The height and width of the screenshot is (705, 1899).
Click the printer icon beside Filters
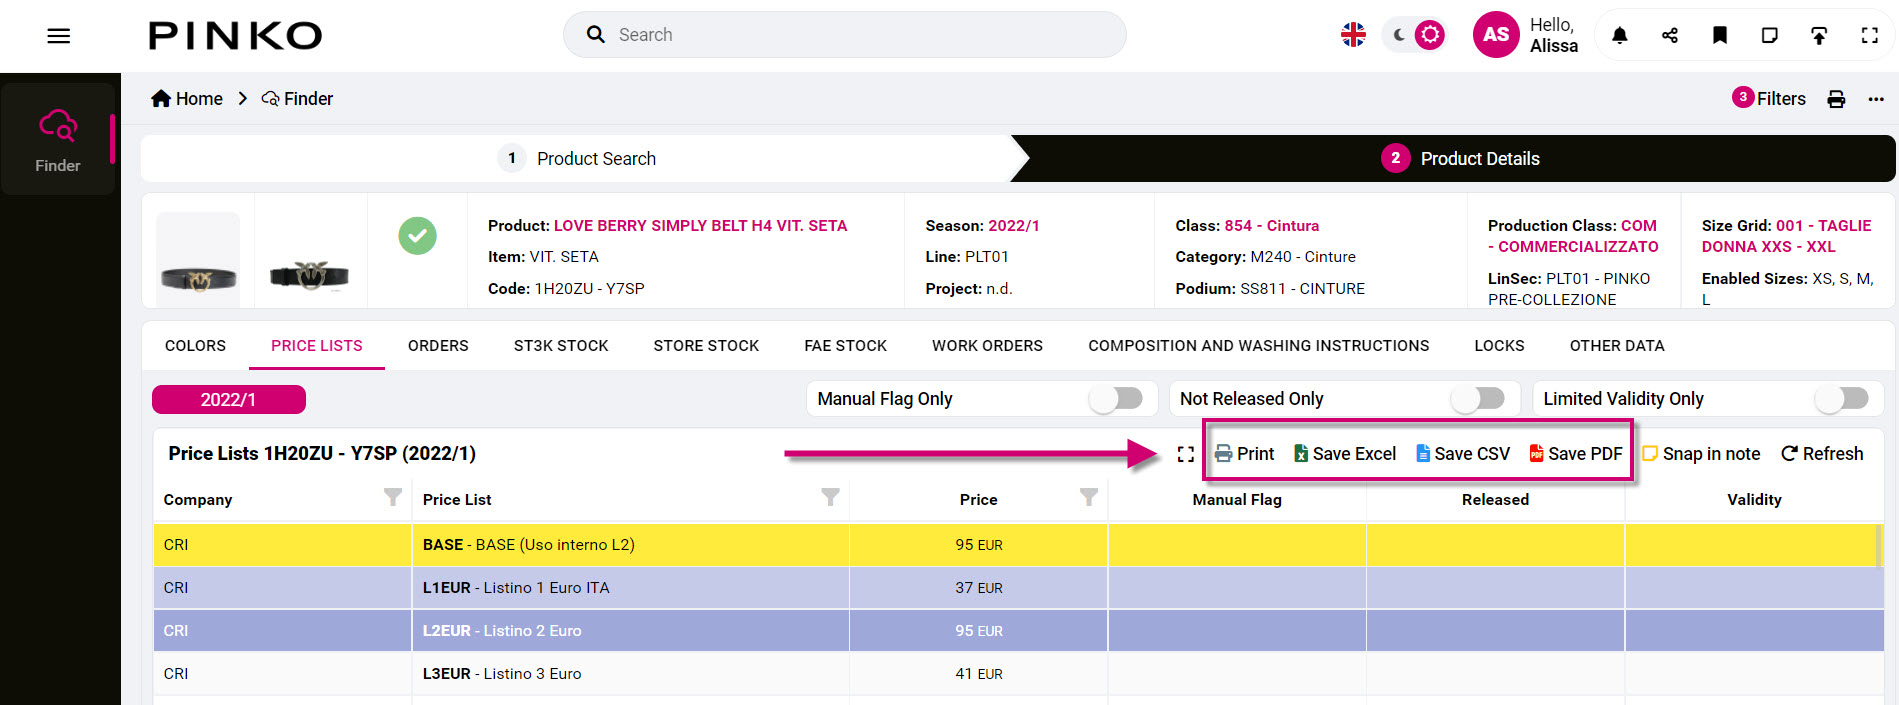click(x=1836, y=99)
